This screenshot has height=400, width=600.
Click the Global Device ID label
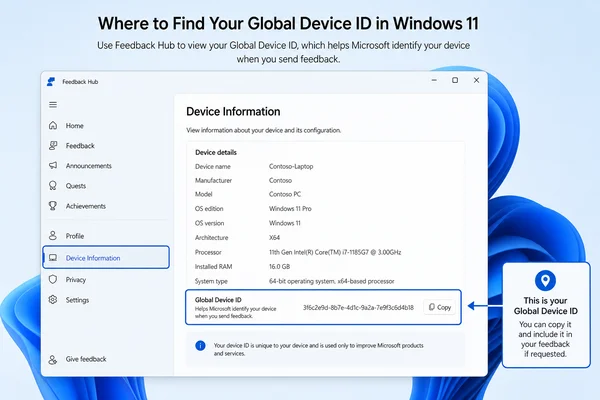pyautogui.click(x=218, y=300)
